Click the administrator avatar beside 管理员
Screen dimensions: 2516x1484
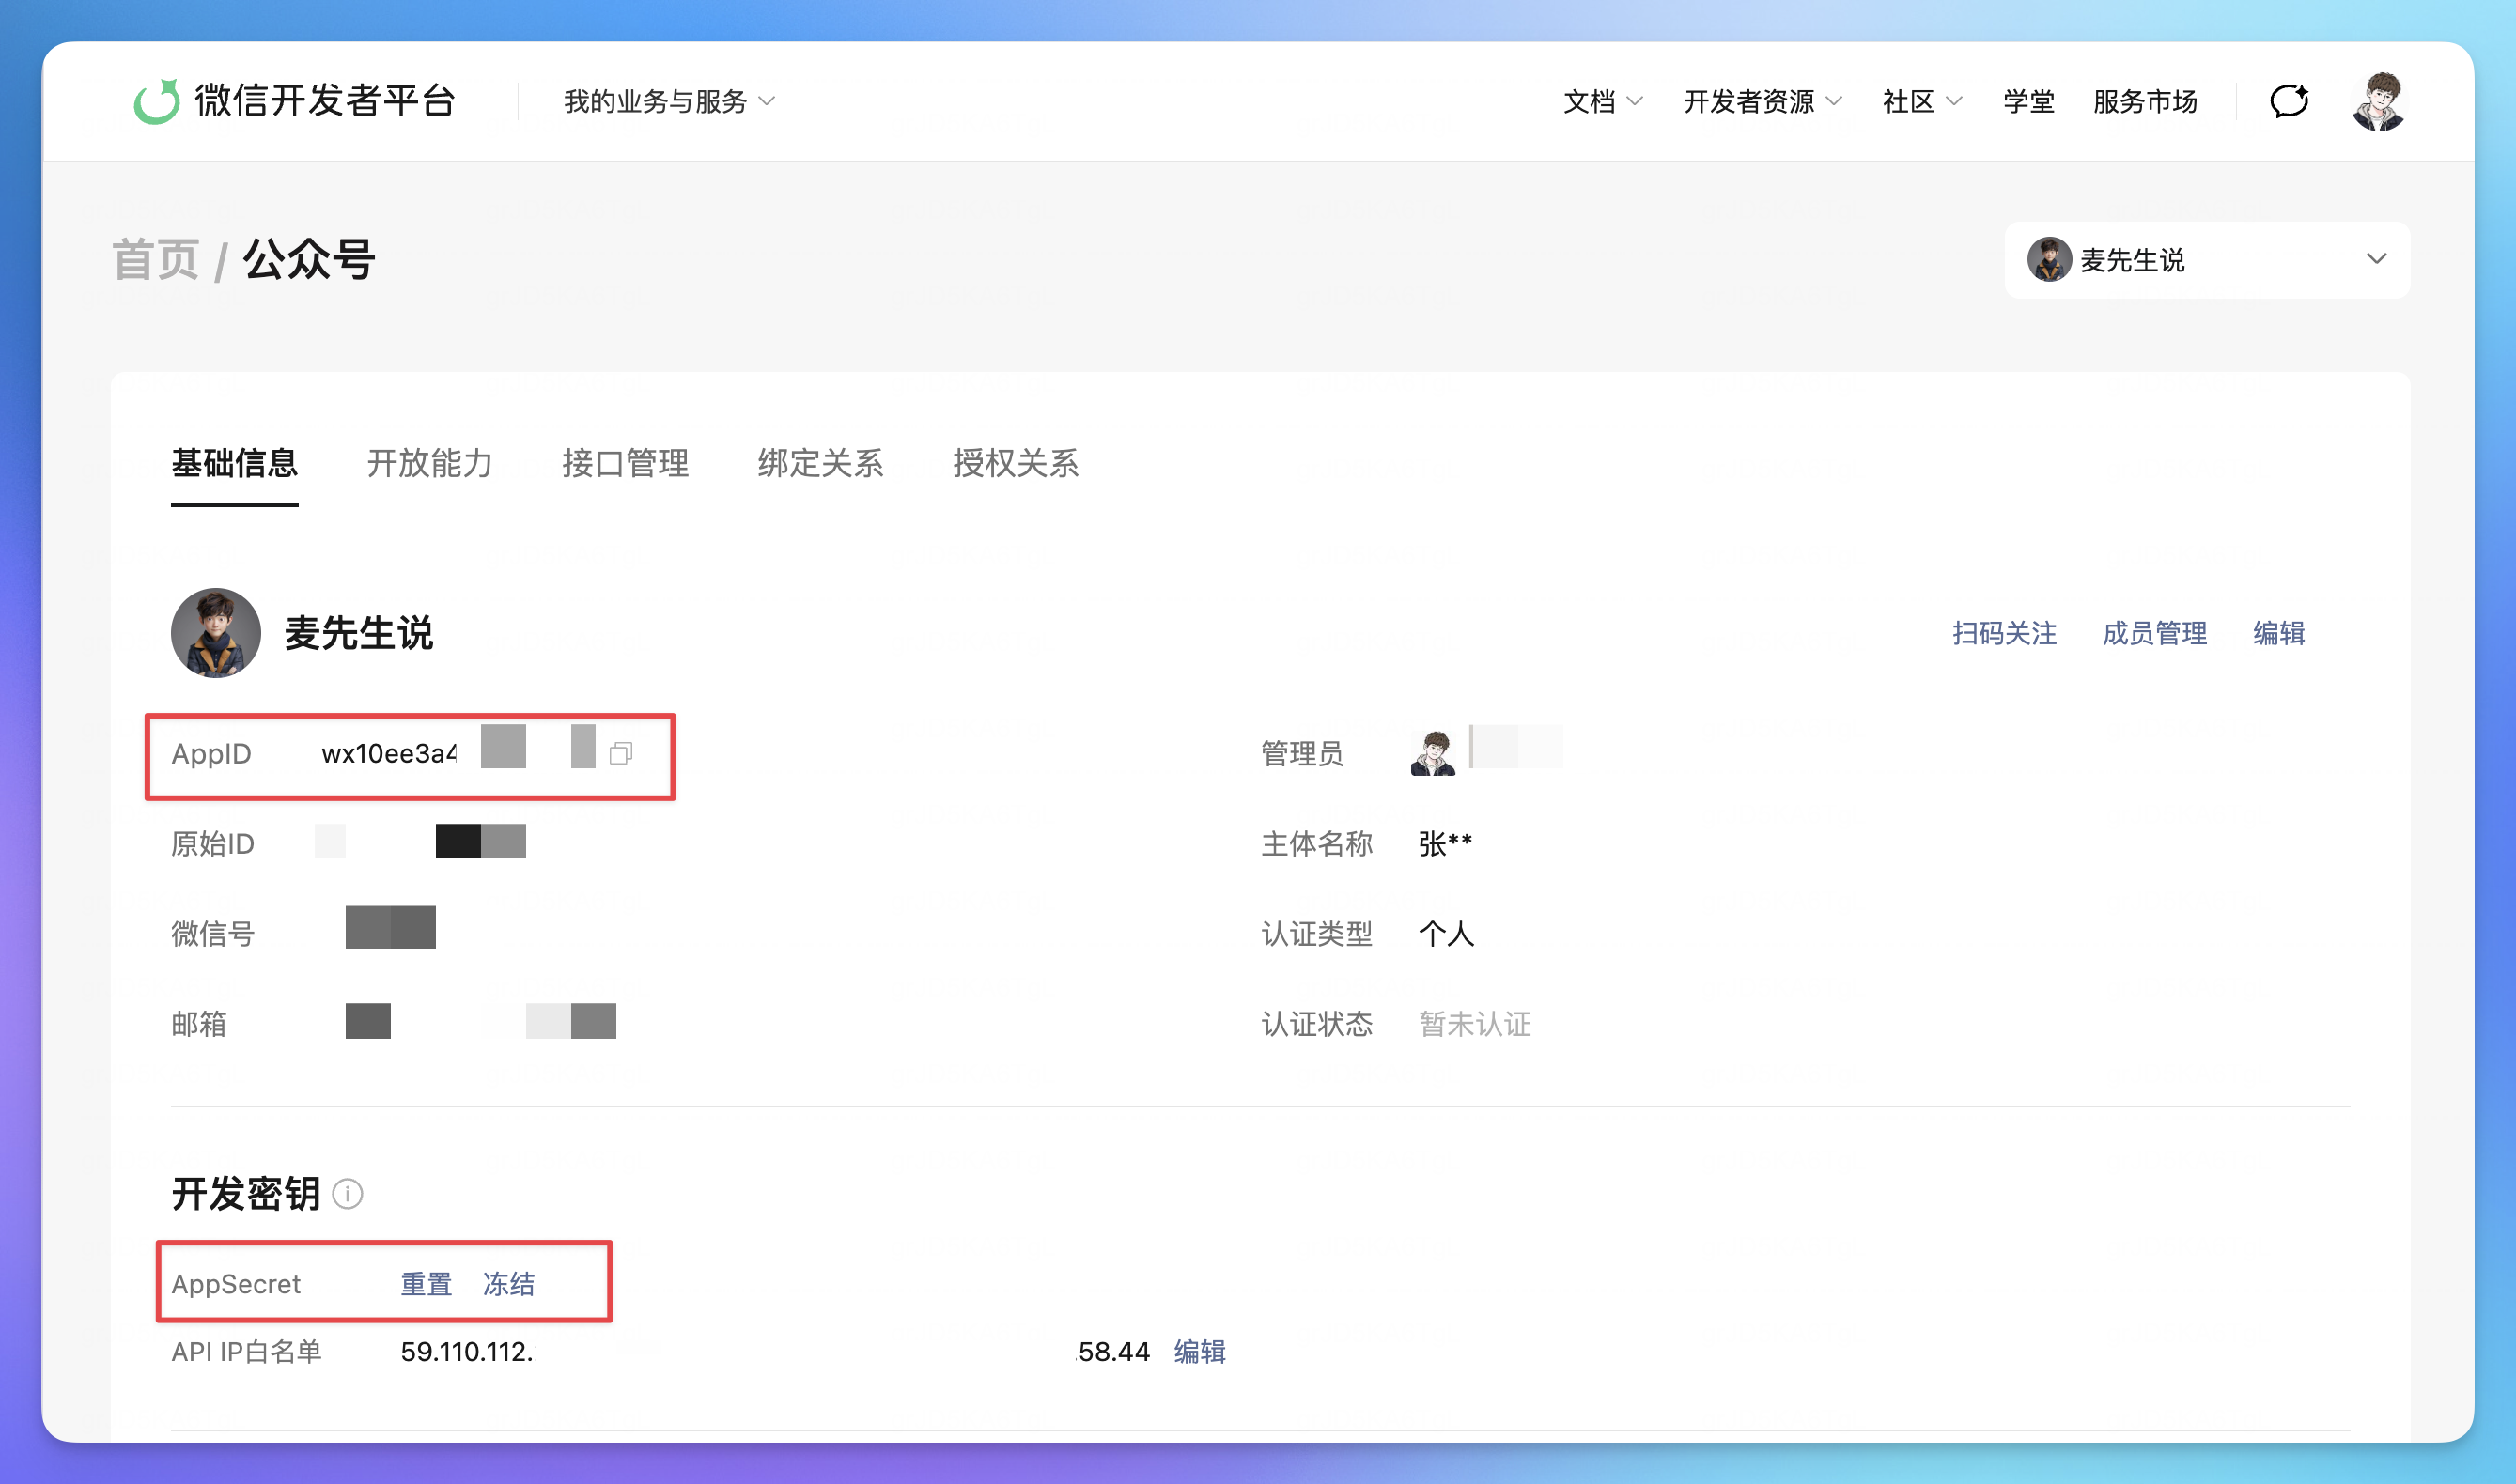(1433, 753)
